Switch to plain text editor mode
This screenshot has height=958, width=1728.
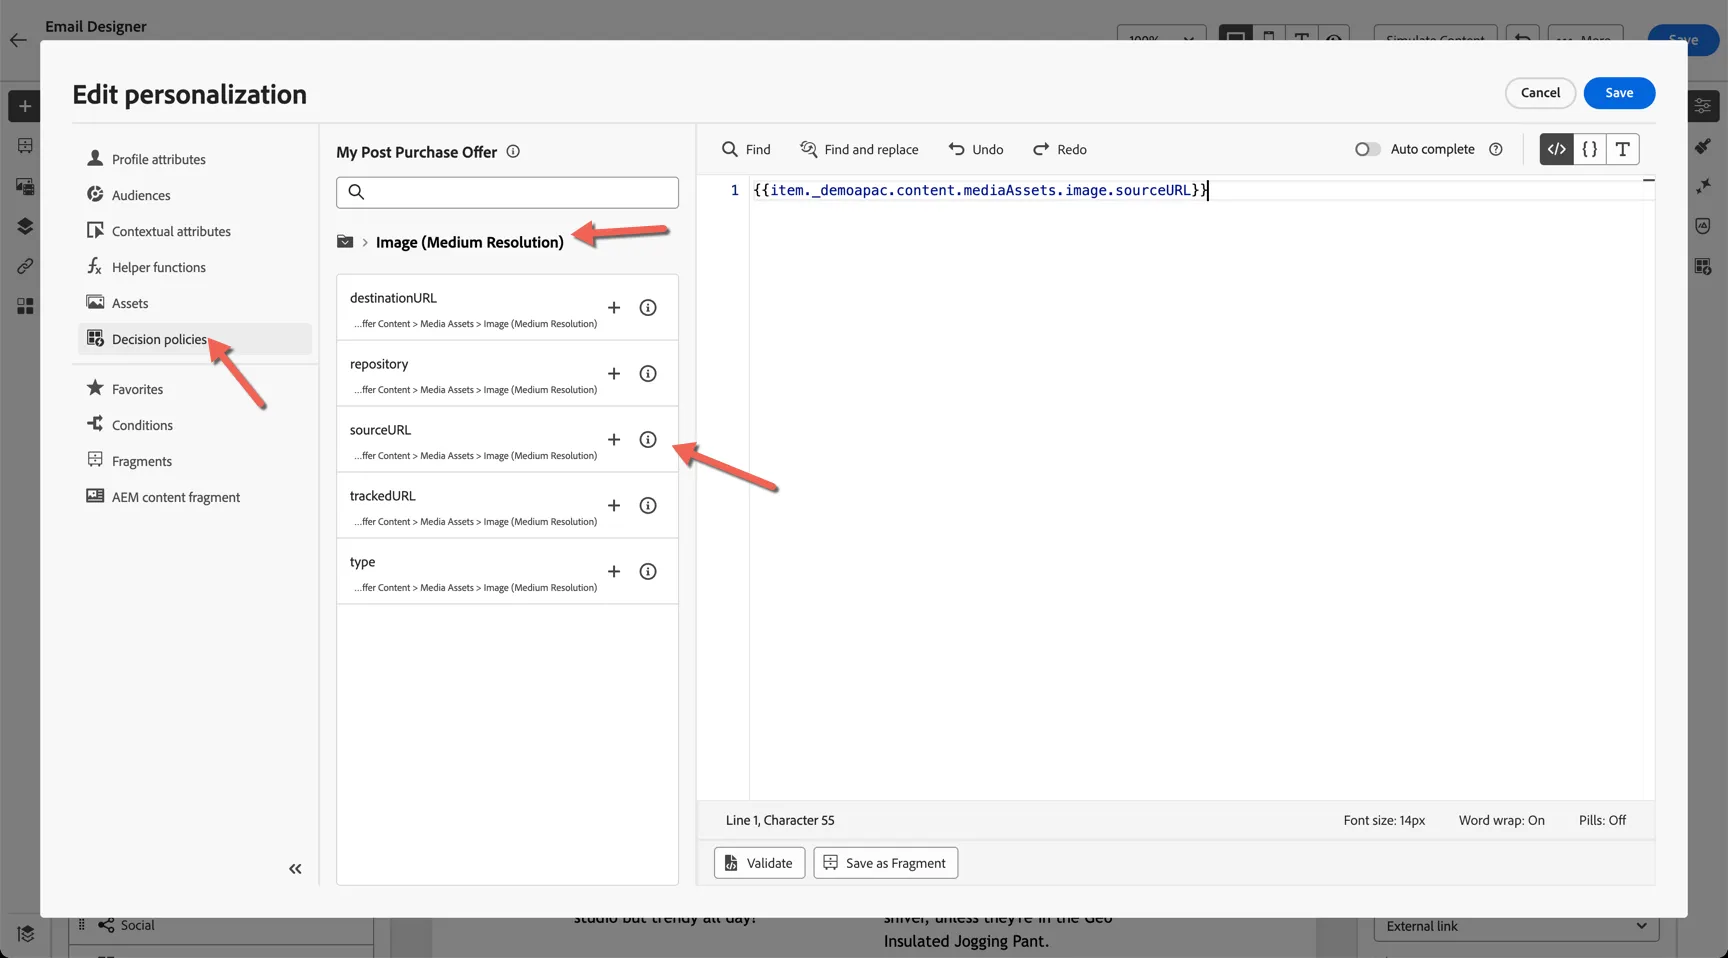[x=1622, y=149]
